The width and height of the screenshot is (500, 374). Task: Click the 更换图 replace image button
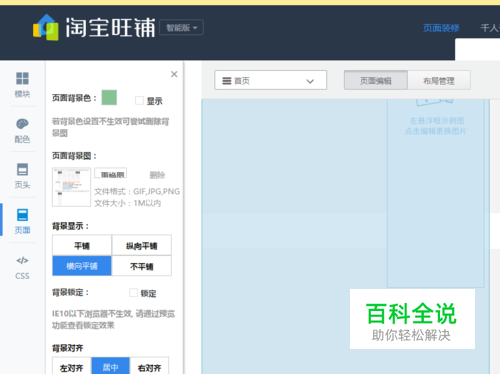pos(111,173)
